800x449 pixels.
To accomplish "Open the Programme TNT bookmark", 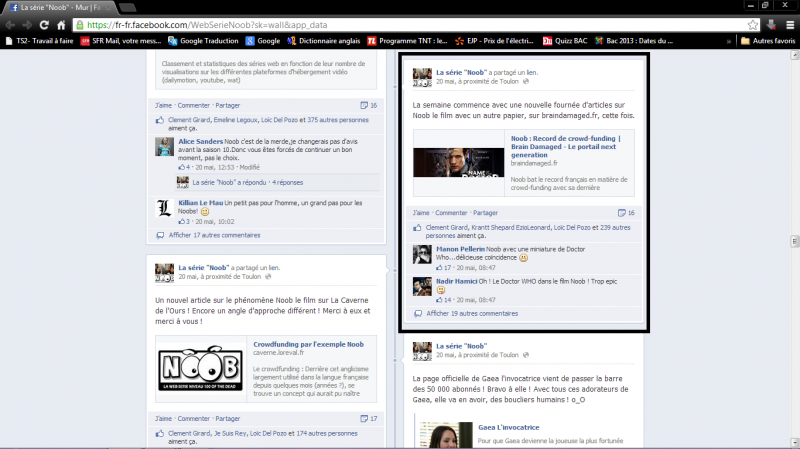I will [408, 41].
